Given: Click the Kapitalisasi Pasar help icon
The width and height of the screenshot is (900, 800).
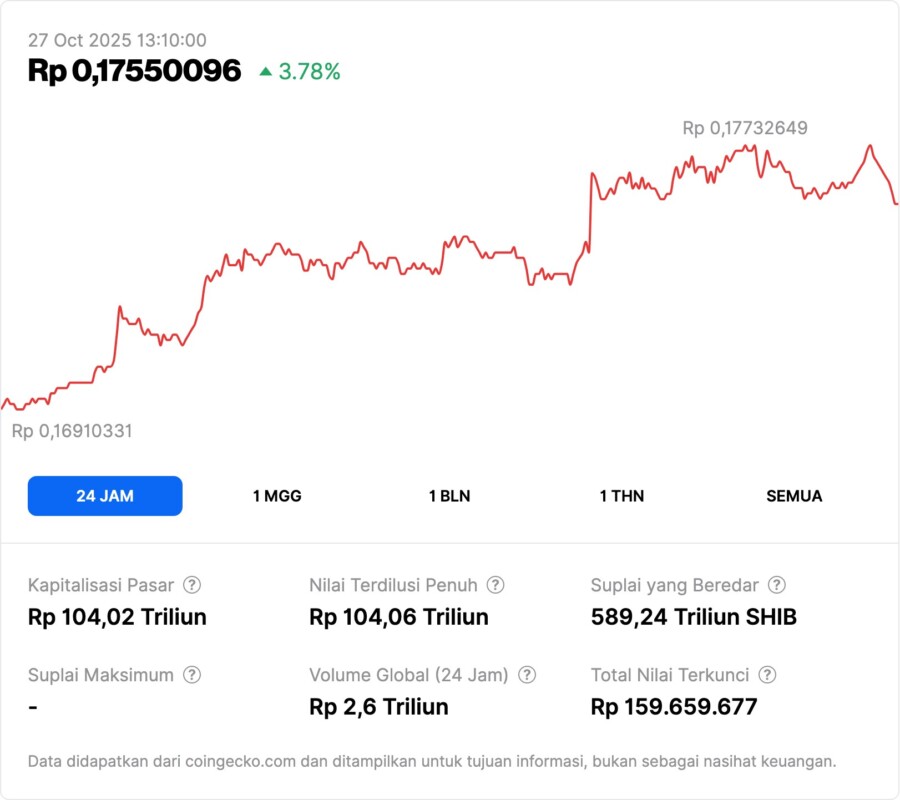Looking at the screenshot, I should [192, 585].
